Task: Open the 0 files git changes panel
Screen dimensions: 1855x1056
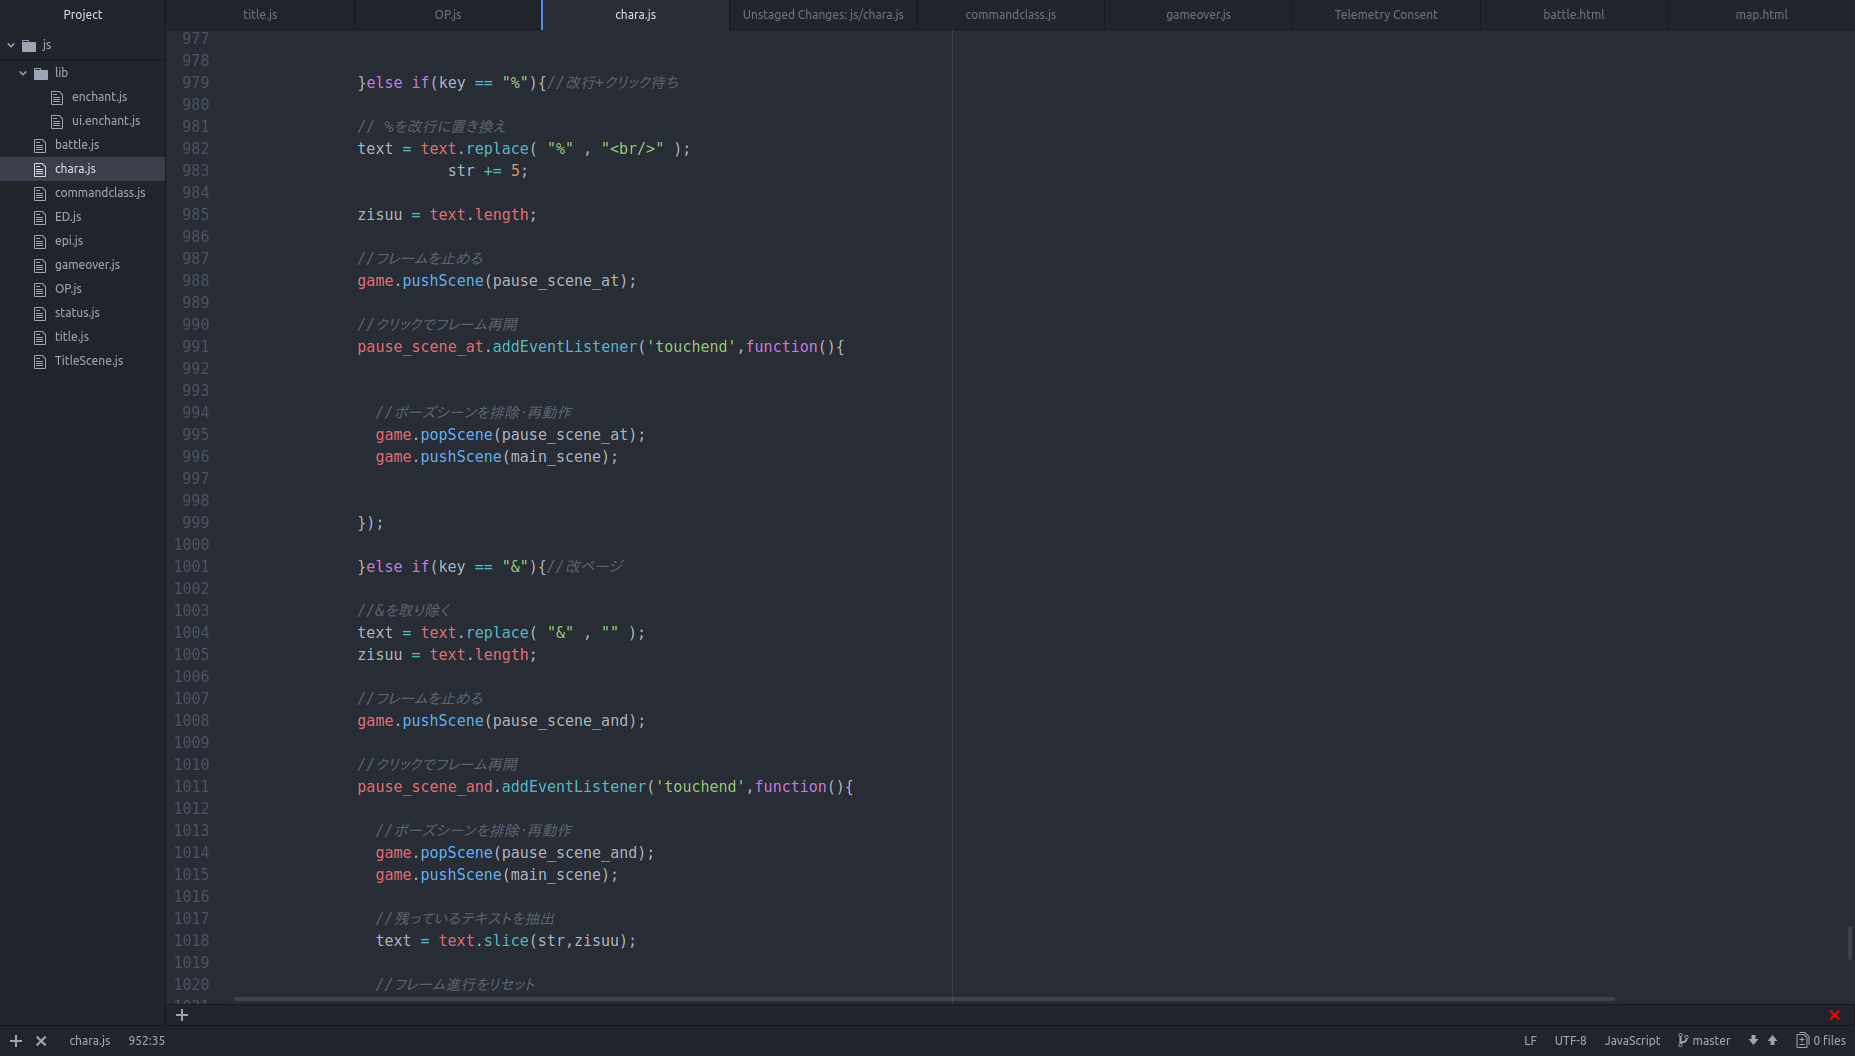Action: click(1821, 1041)
